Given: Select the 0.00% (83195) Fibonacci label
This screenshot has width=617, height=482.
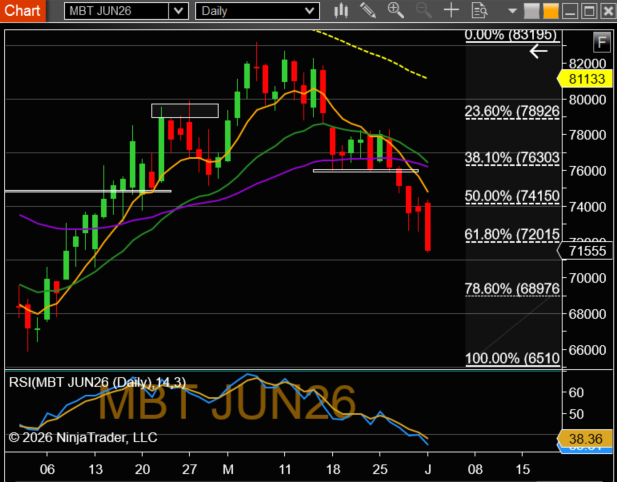Looking at the screenshot, I should point(511,35).
